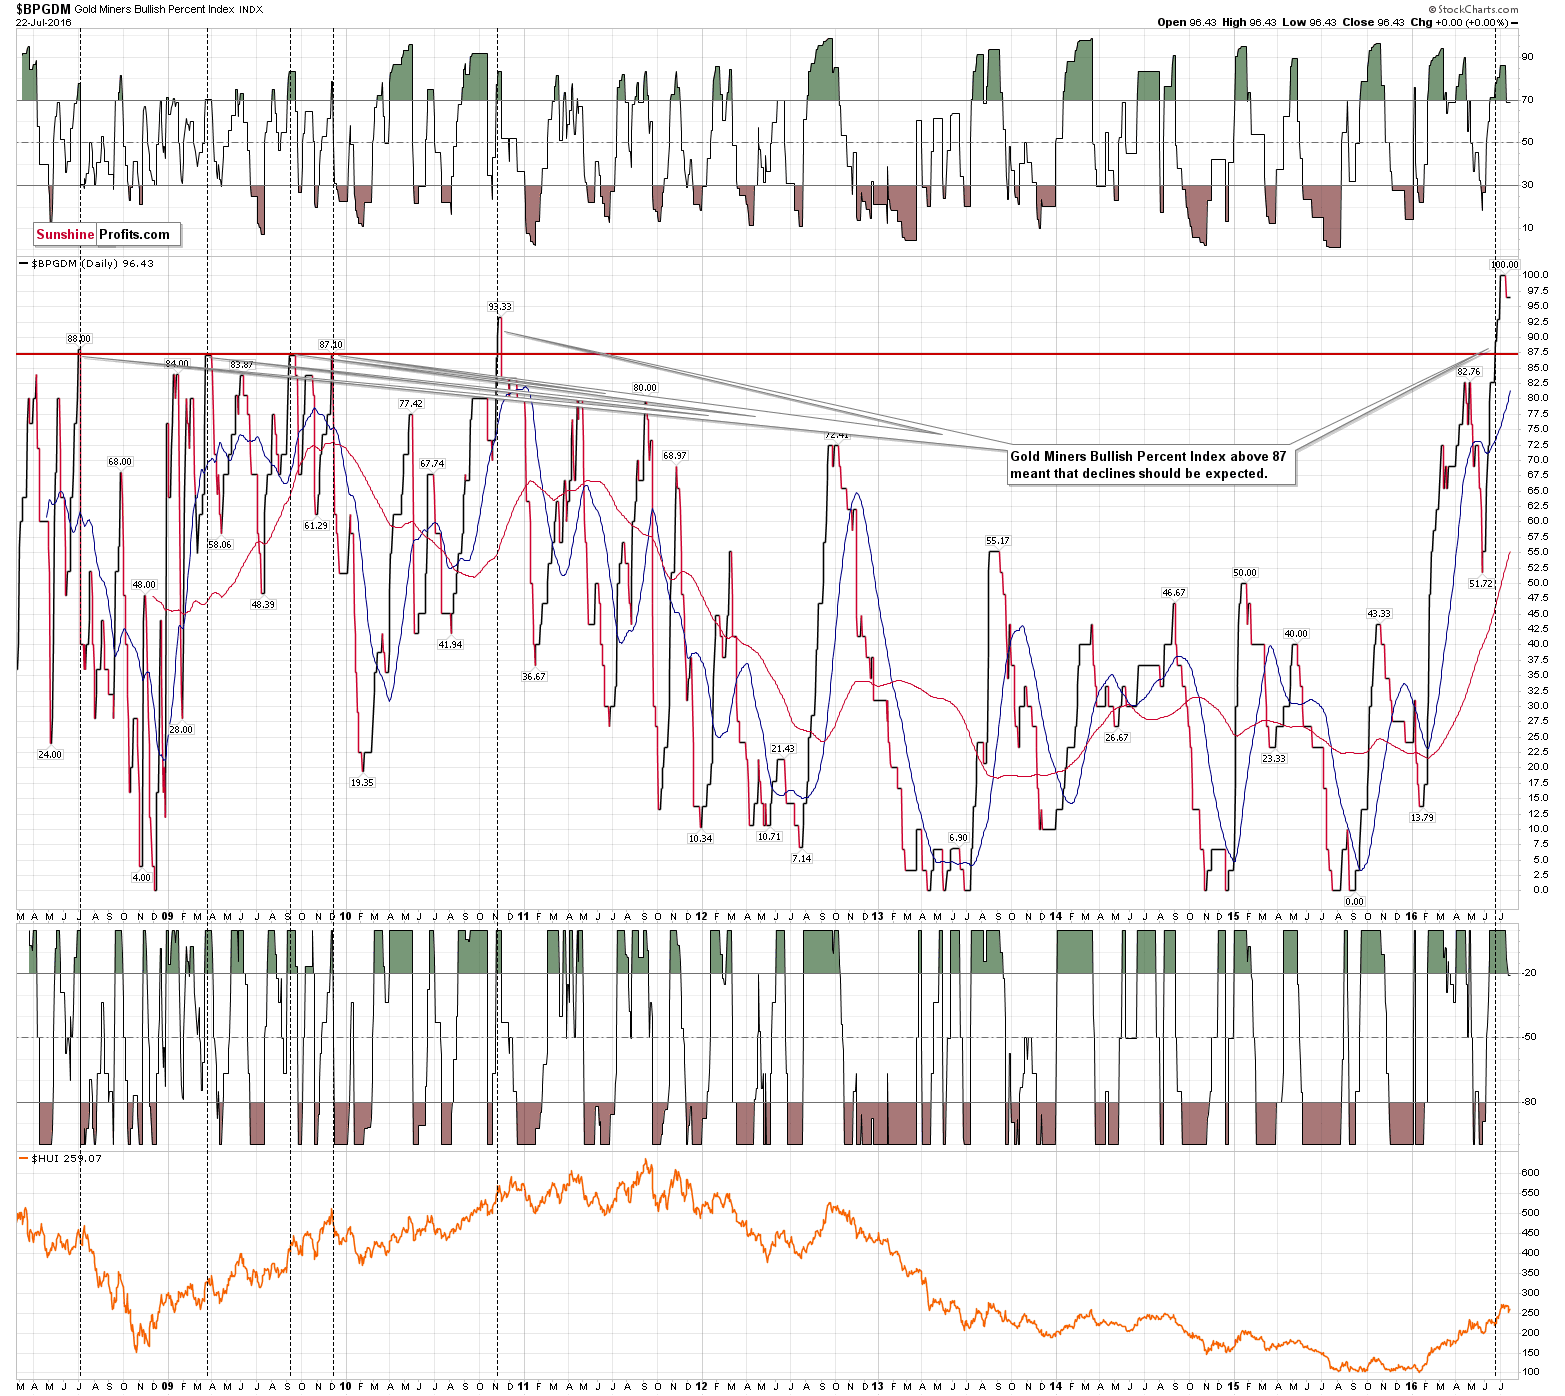The height and width of the screenshot is (1396, 1565).
Task: Click the 0.00 low label near 2016
Action: pyautogui.click(x=1354, y=902)
